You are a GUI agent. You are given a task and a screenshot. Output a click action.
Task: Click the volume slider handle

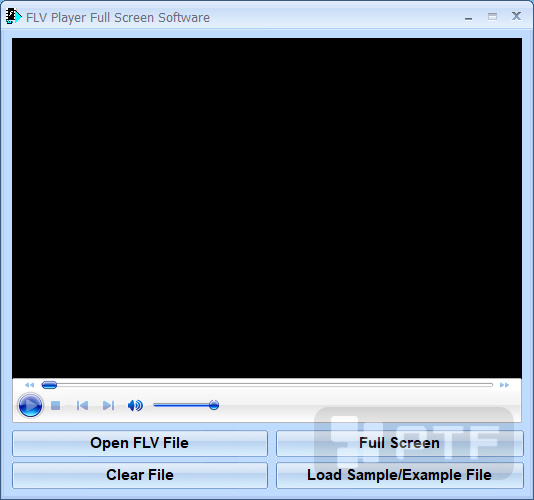(214, 405)
